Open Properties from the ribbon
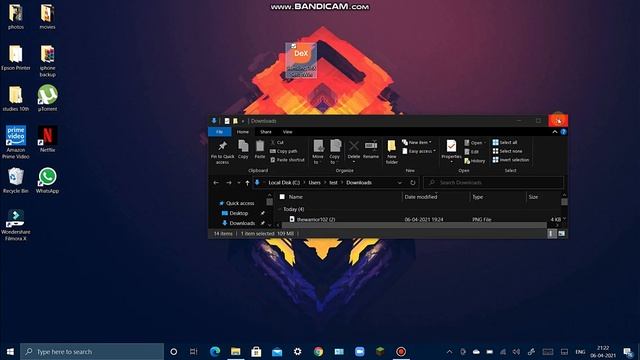Screen dimensions: 640x360 451,151
